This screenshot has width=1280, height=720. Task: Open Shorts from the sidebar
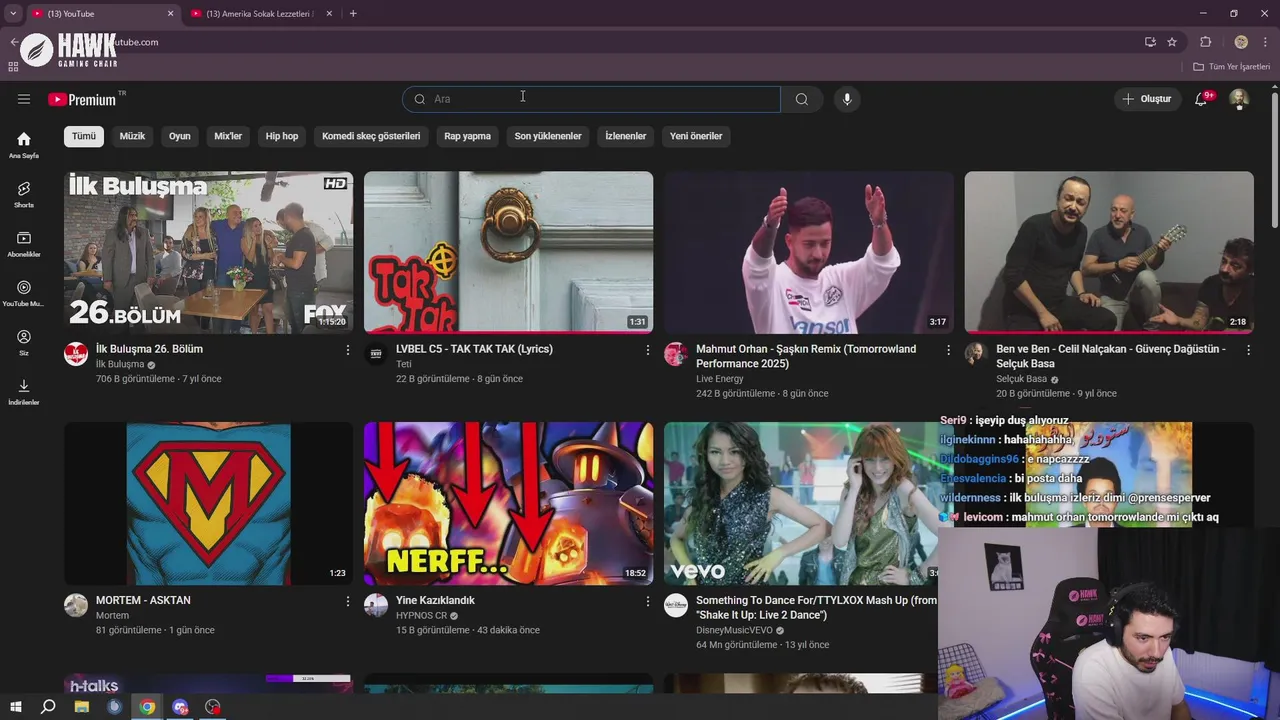pos(24,194)
